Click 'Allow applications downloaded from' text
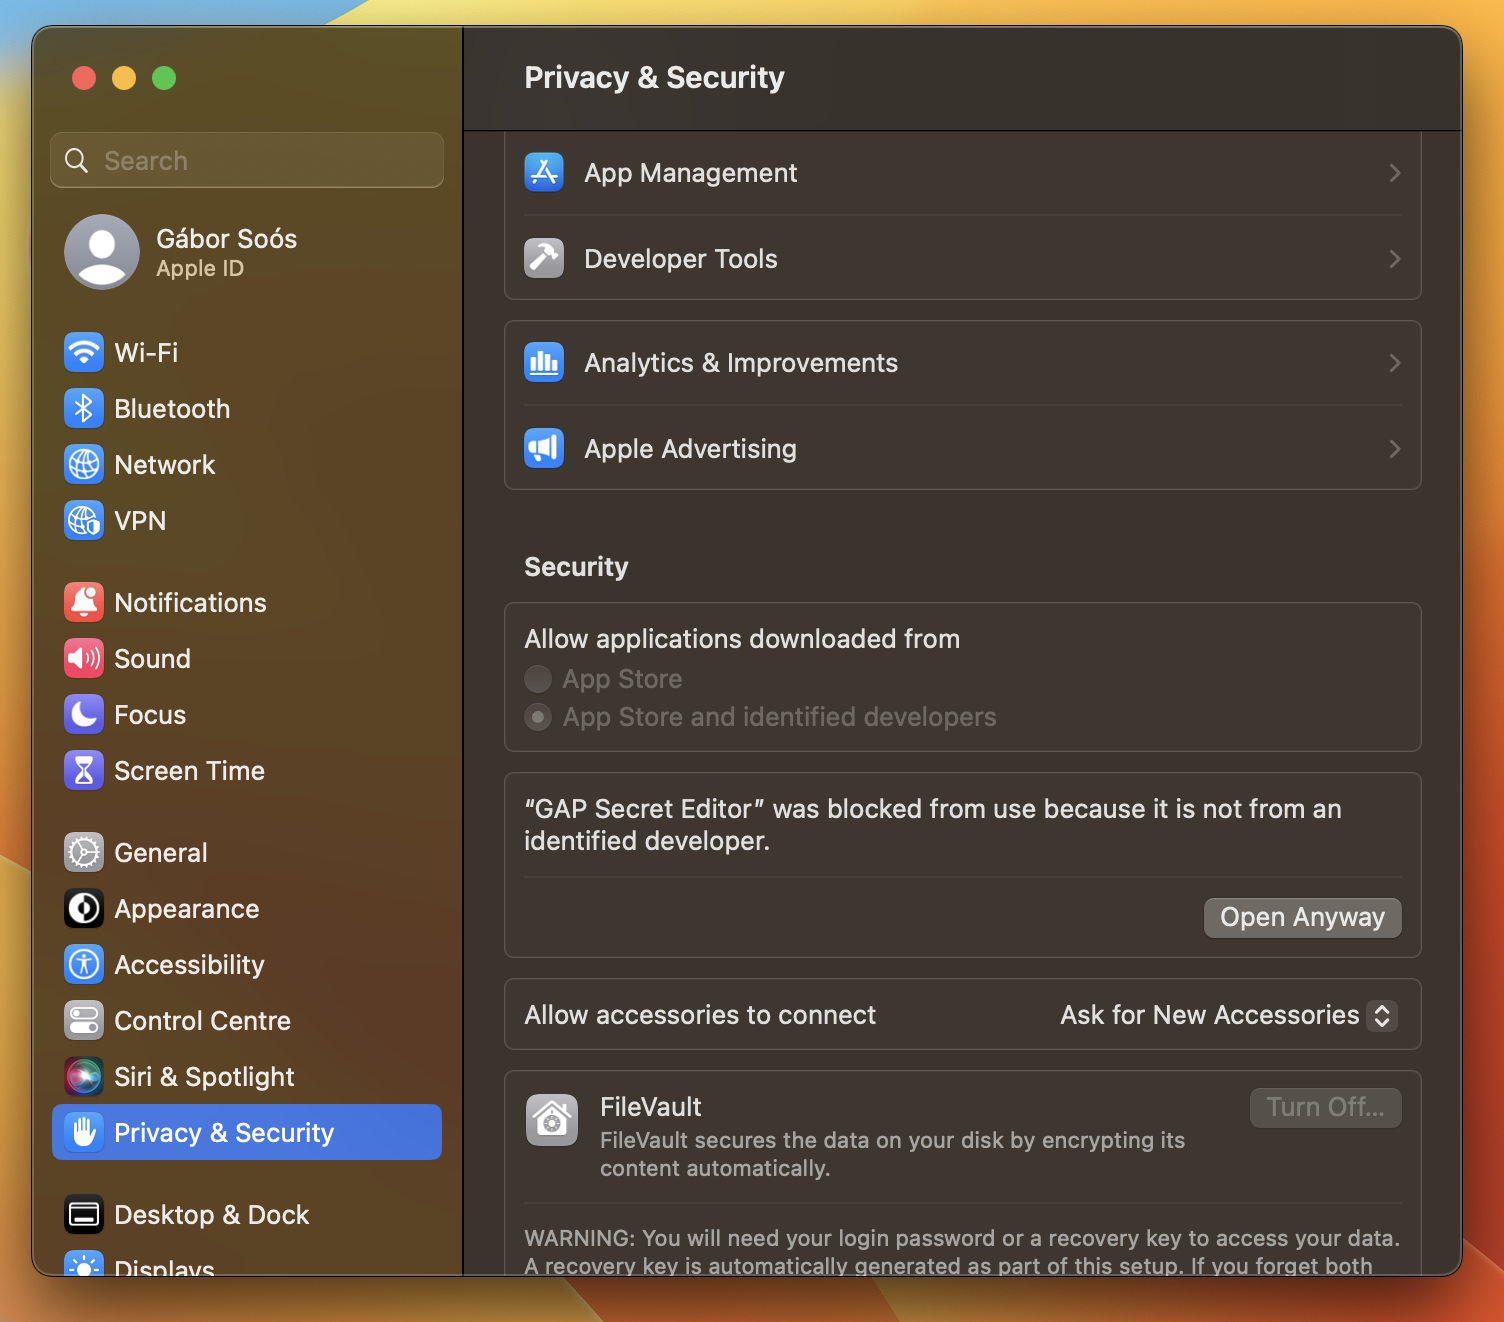 (x=742, y=639)
